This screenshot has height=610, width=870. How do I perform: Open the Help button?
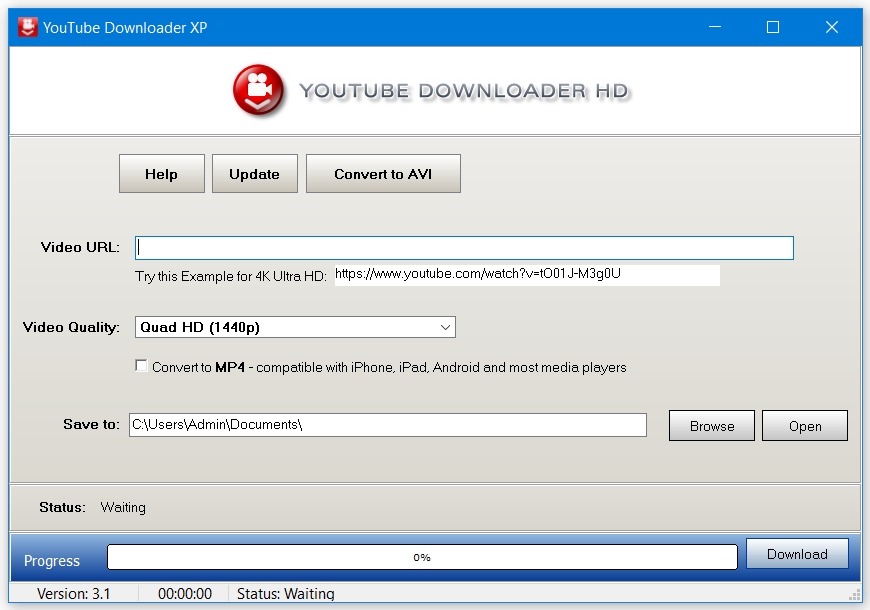pyautogui.click(x=161, y=174)
